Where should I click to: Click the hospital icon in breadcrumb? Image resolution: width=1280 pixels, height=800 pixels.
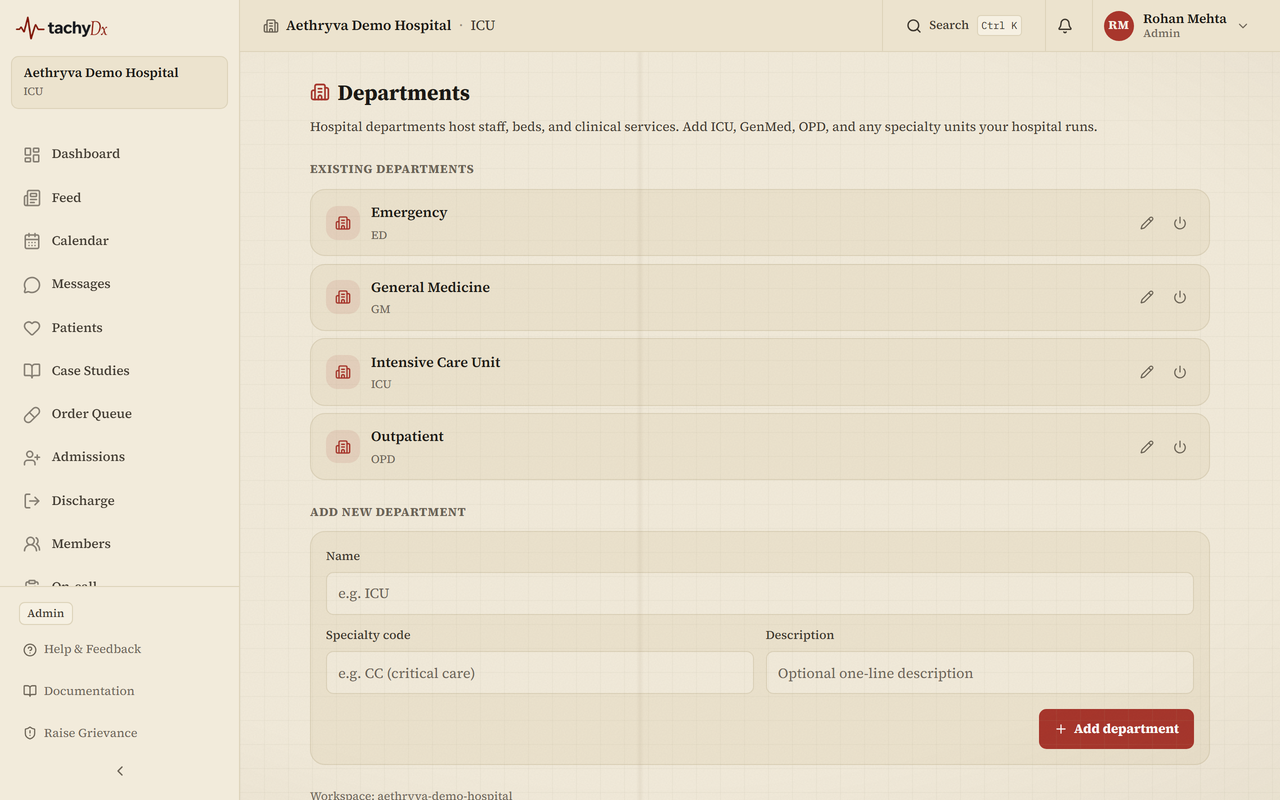point(271,26)
